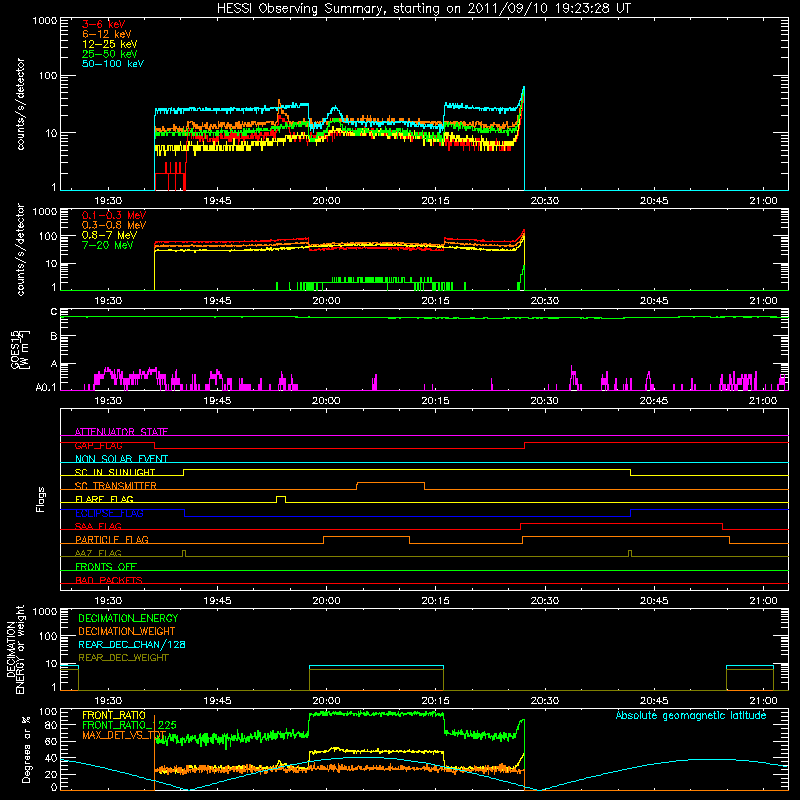Select the DECIMATION_ENERGY legend label
The width and height of the screenshot is (800, 800).
tap(128, 618)
